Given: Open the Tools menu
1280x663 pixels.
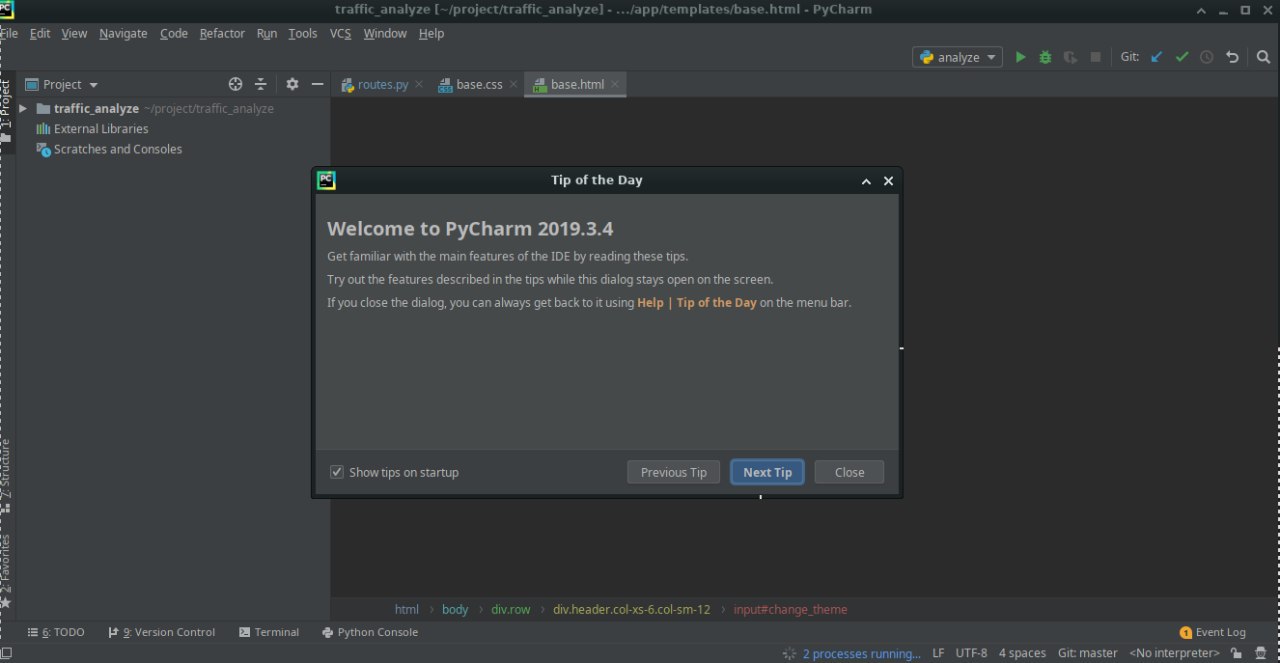Looking at the screenshot, I should point(302,33).
